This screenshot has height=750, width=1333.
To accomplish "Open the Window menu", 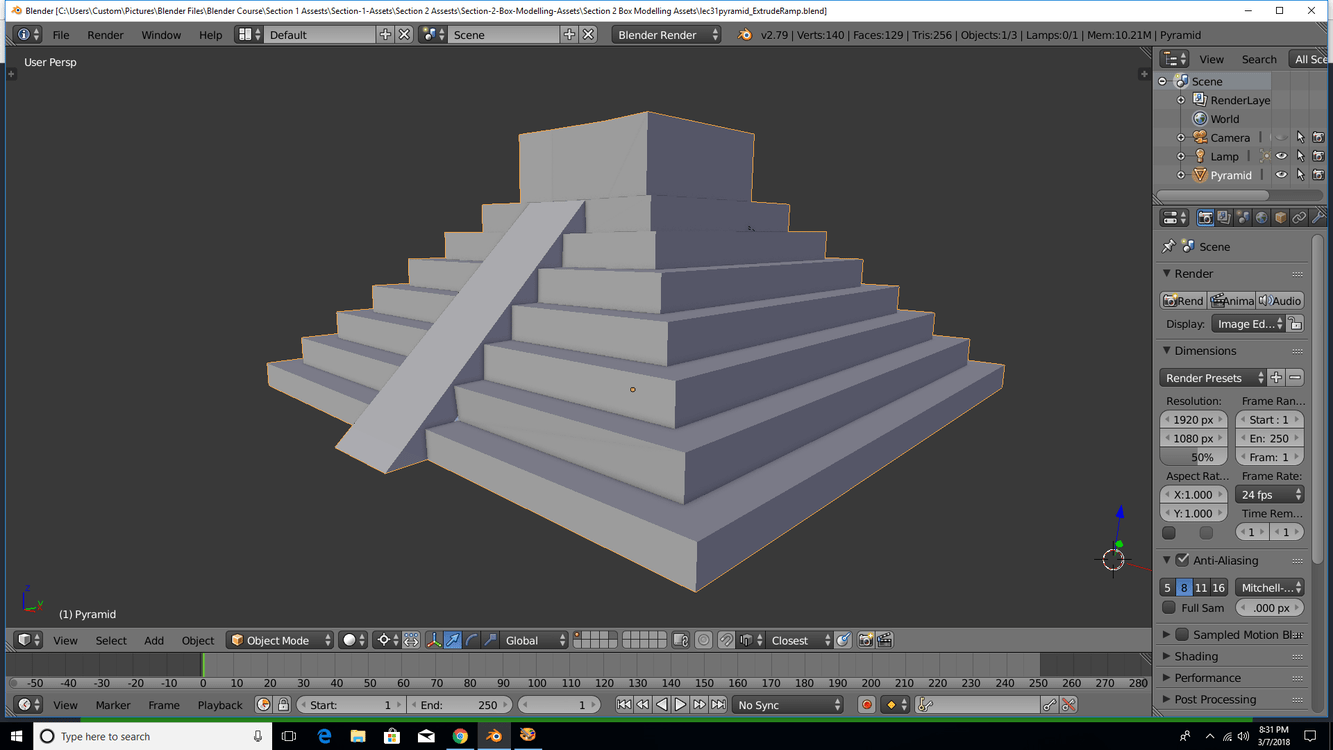I will 161,34.
